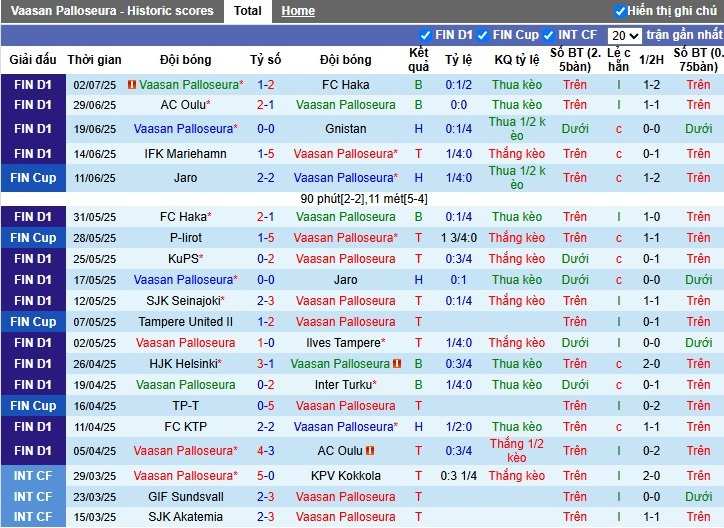The image size is (724, 528).
Task: Click FC KTP team name
Action: coord(186,427)
